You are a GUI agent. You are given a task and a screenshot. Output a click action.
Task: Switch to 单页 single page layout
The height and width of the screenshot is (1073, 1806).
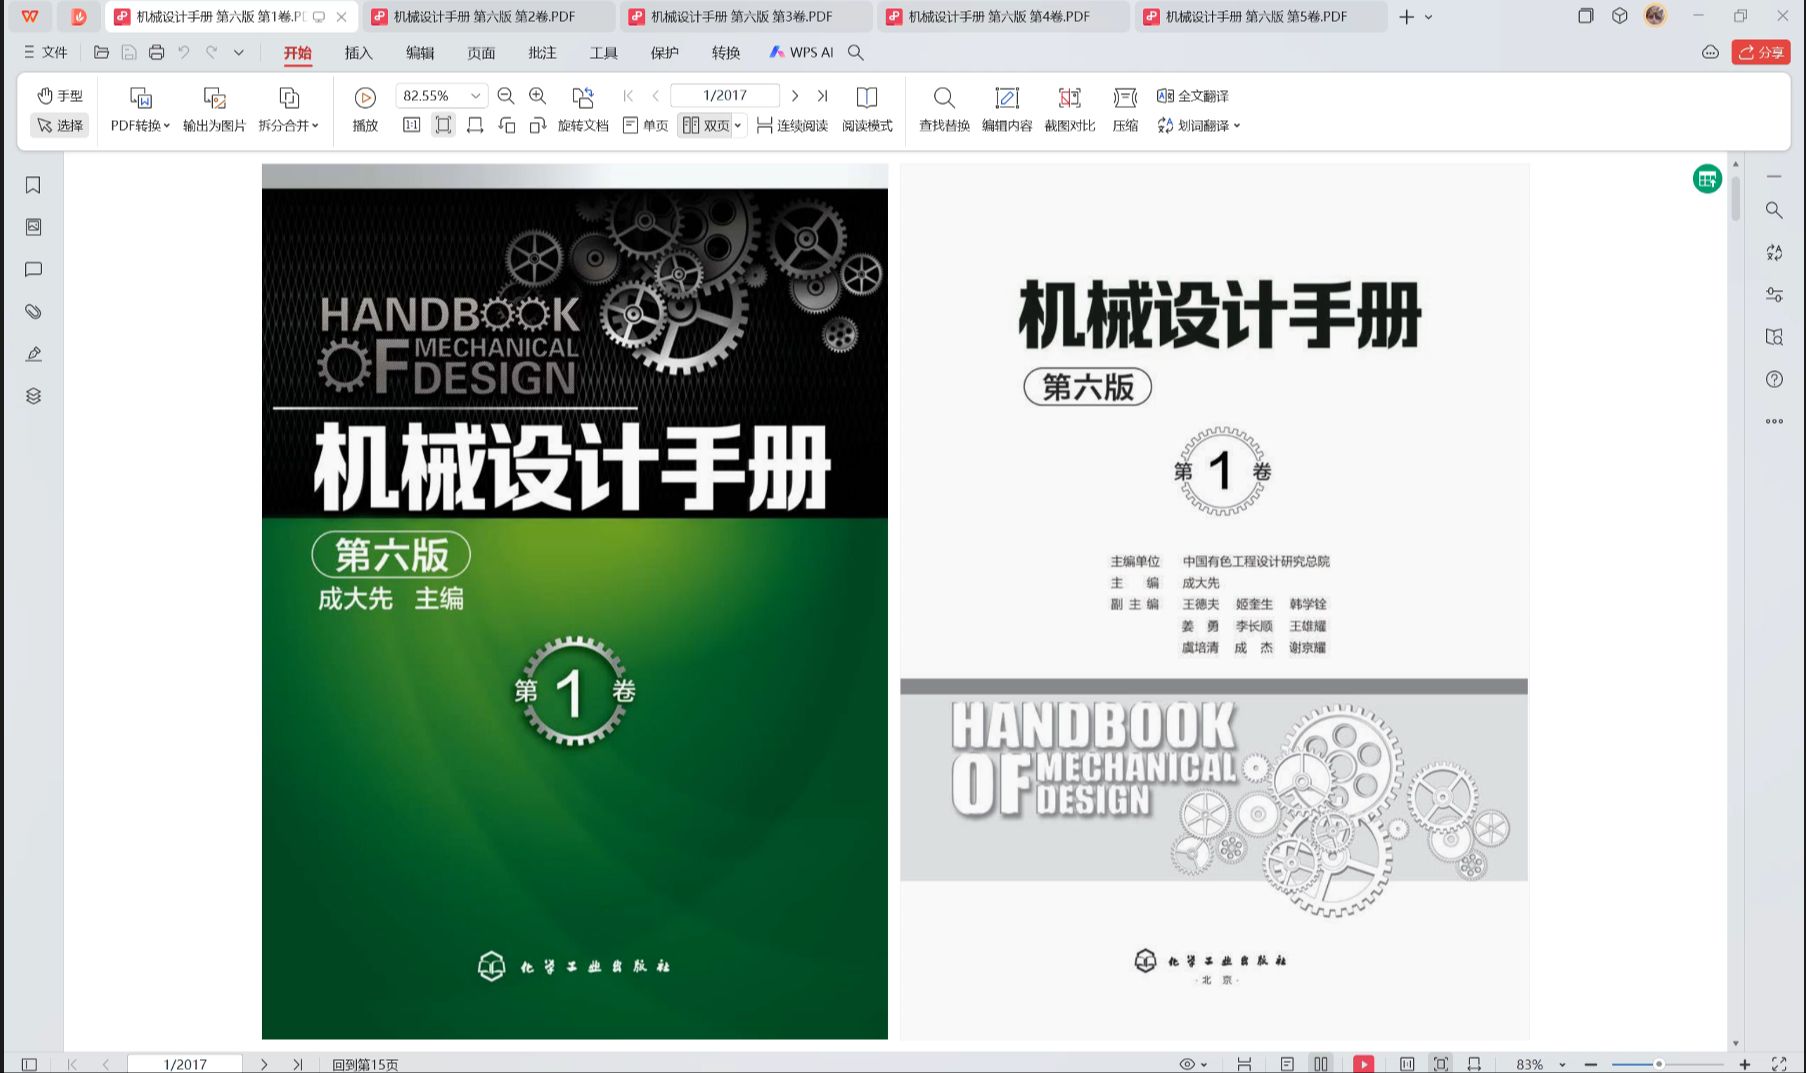point(645,125)
